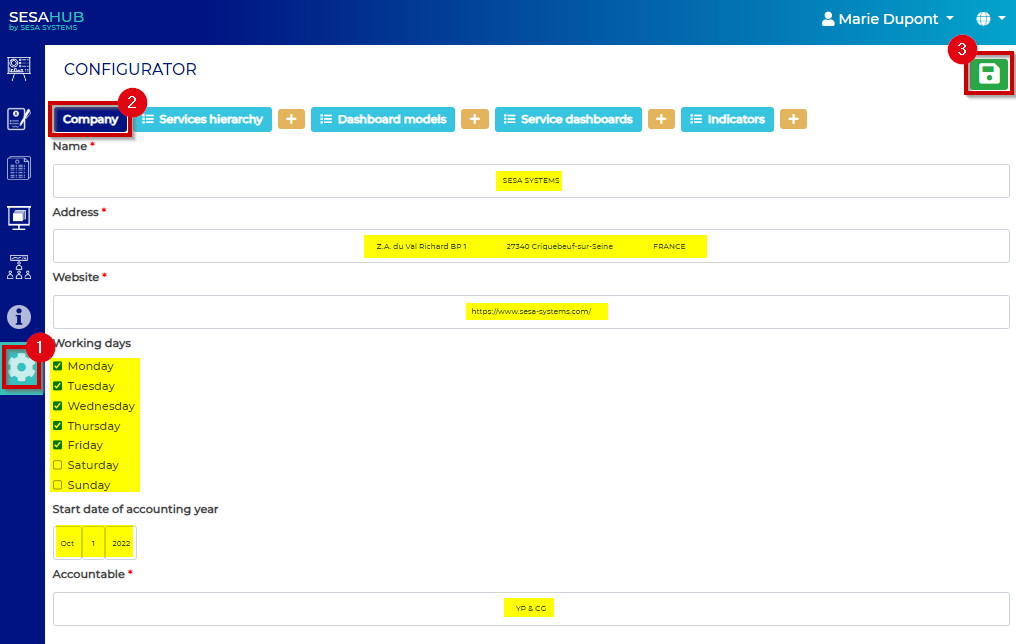Switch to the Services hierarchy tab
The width and height of the screenshot is (1016, 644).
pyautogui.click(x=202, y=118)
